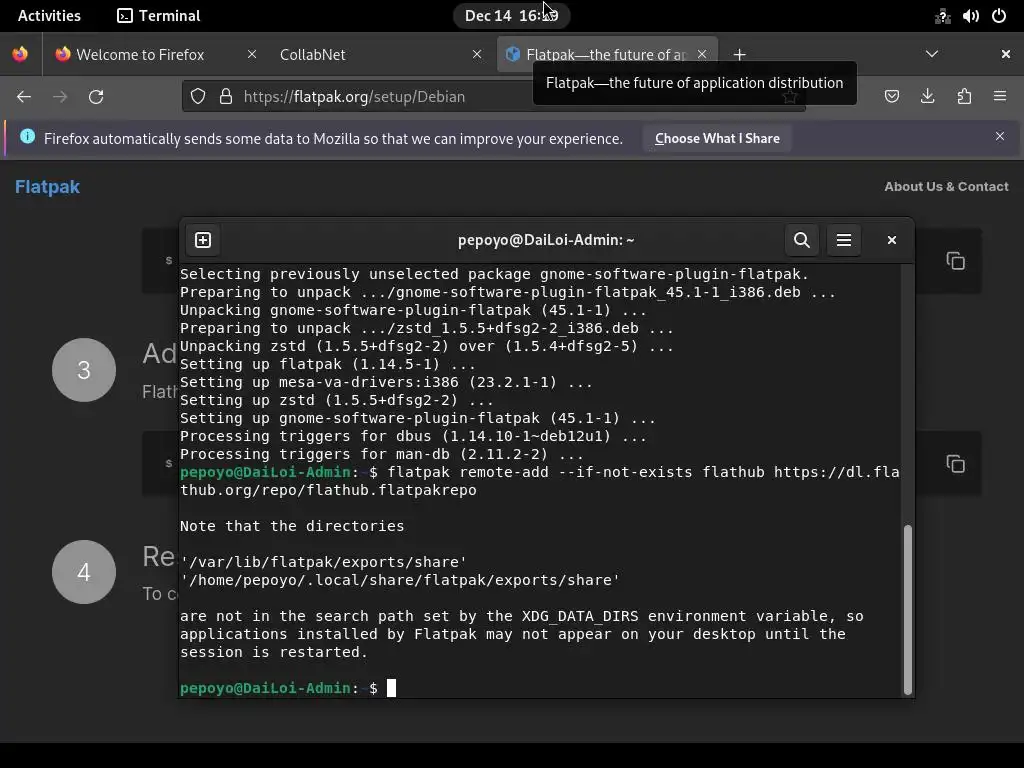Open GNOME Activities overview
Viewport: 1024px width, 768px height.
(49, 16)
